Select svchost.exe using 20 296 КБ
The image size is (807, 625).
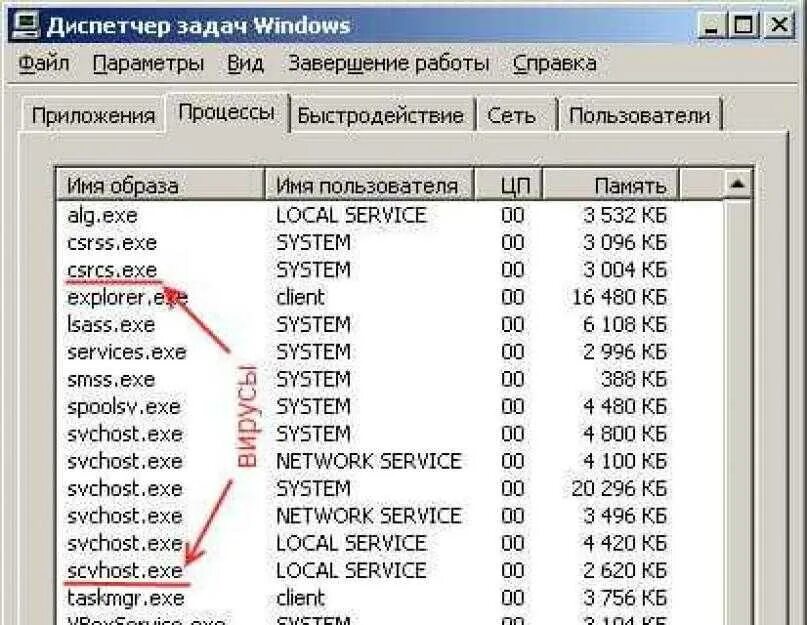click(x=125, y=489)
